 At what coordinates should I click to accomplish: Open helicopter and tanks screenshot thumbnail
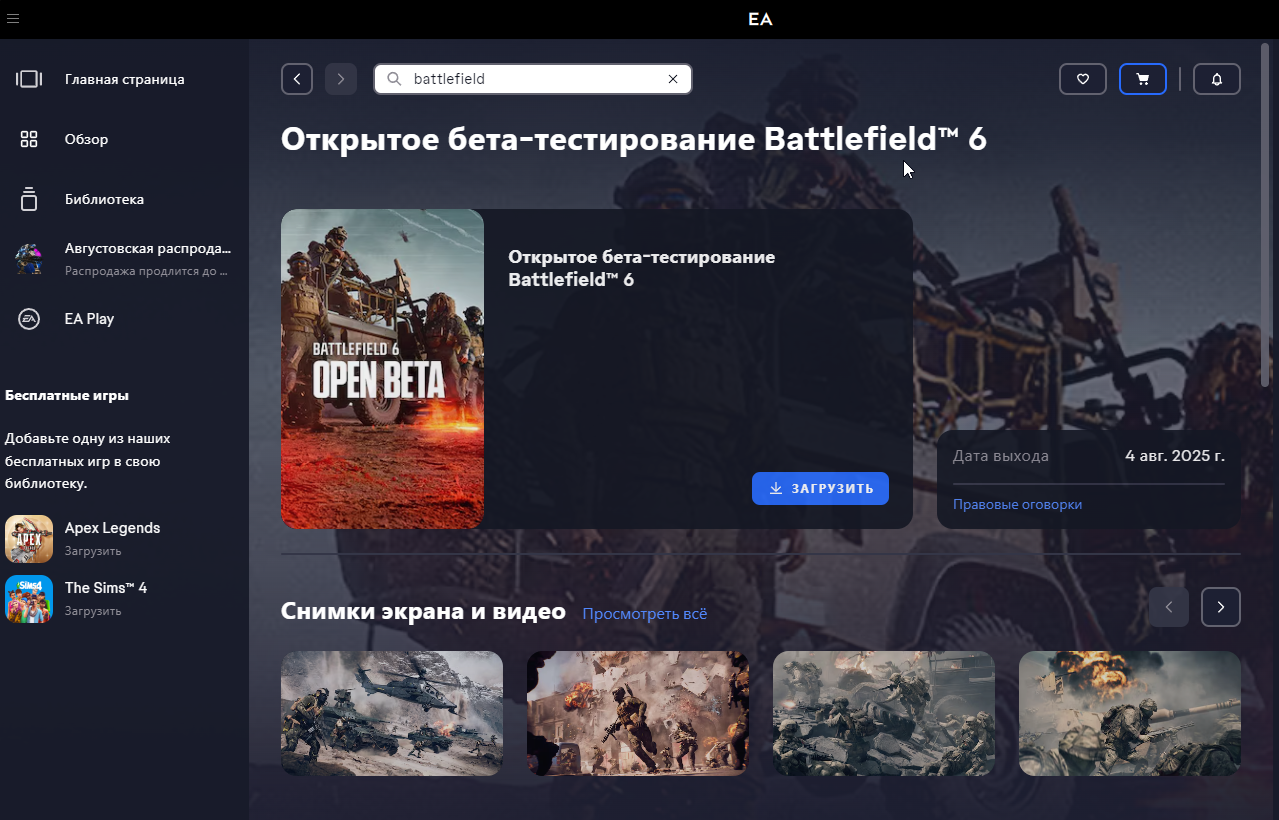pyautogui.click(x=392, y=713)
